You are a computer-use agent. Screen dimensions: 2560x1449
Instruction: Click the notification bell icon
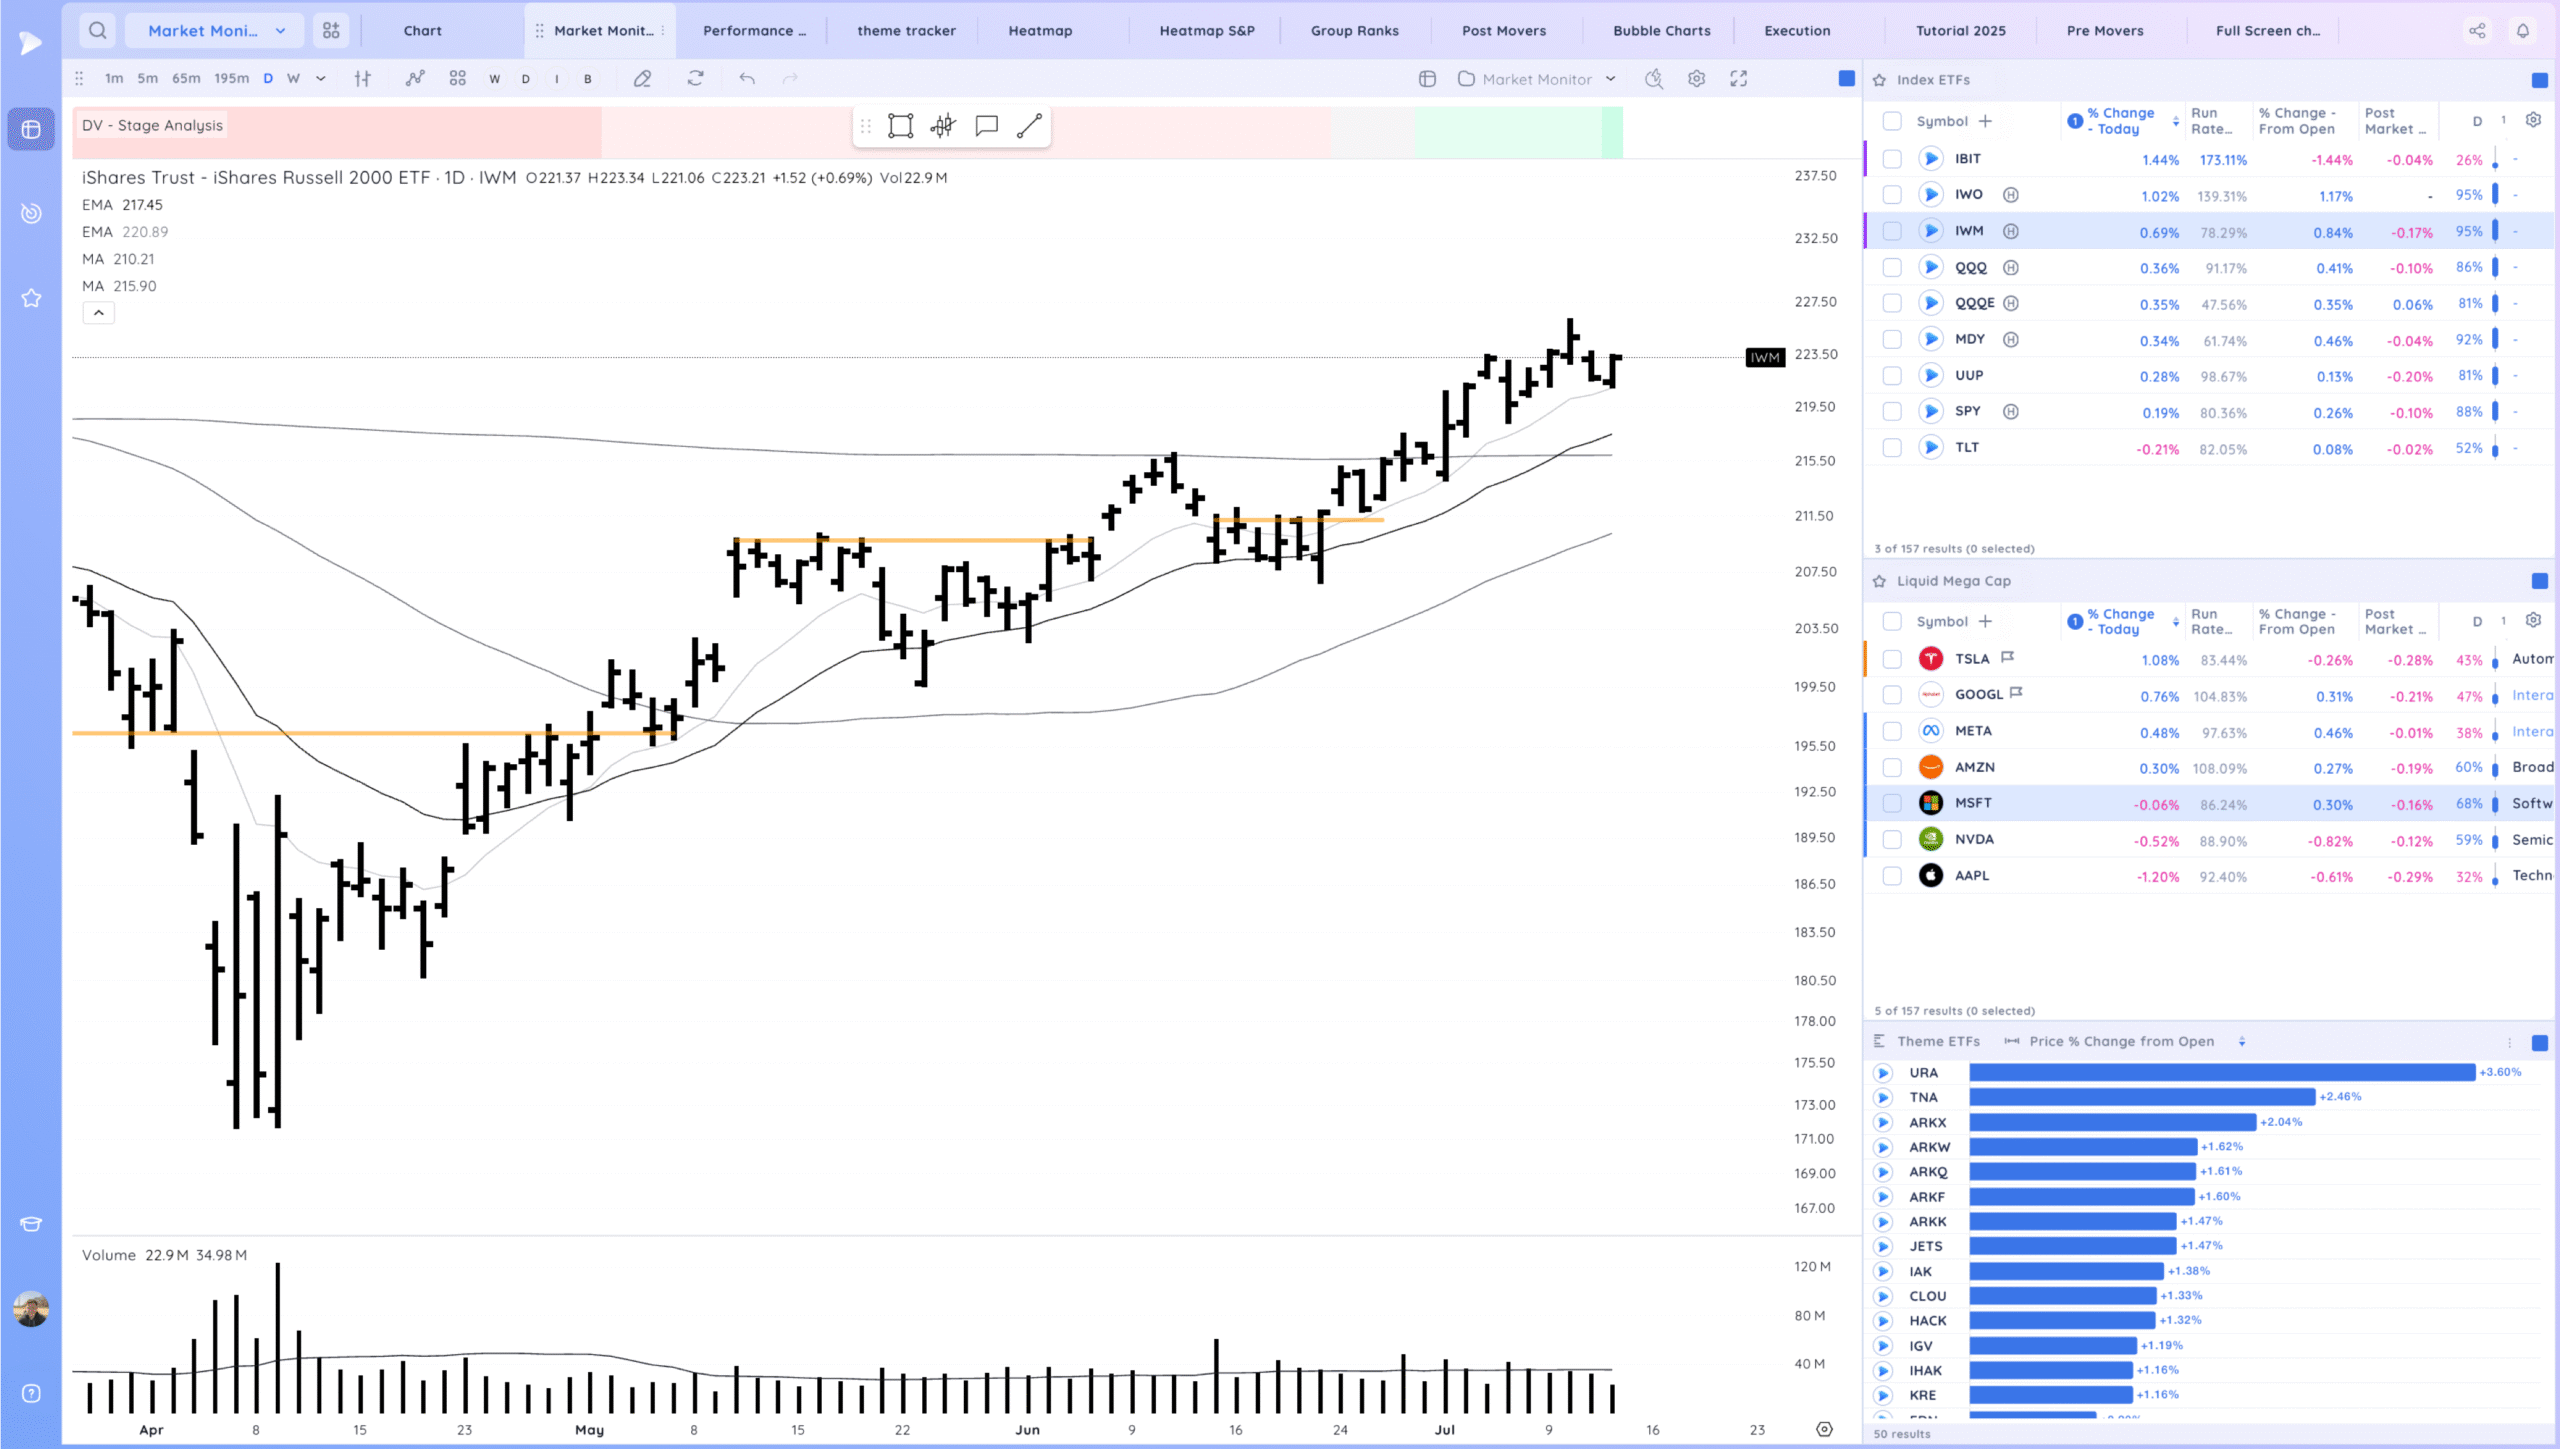click(2522, 31)
